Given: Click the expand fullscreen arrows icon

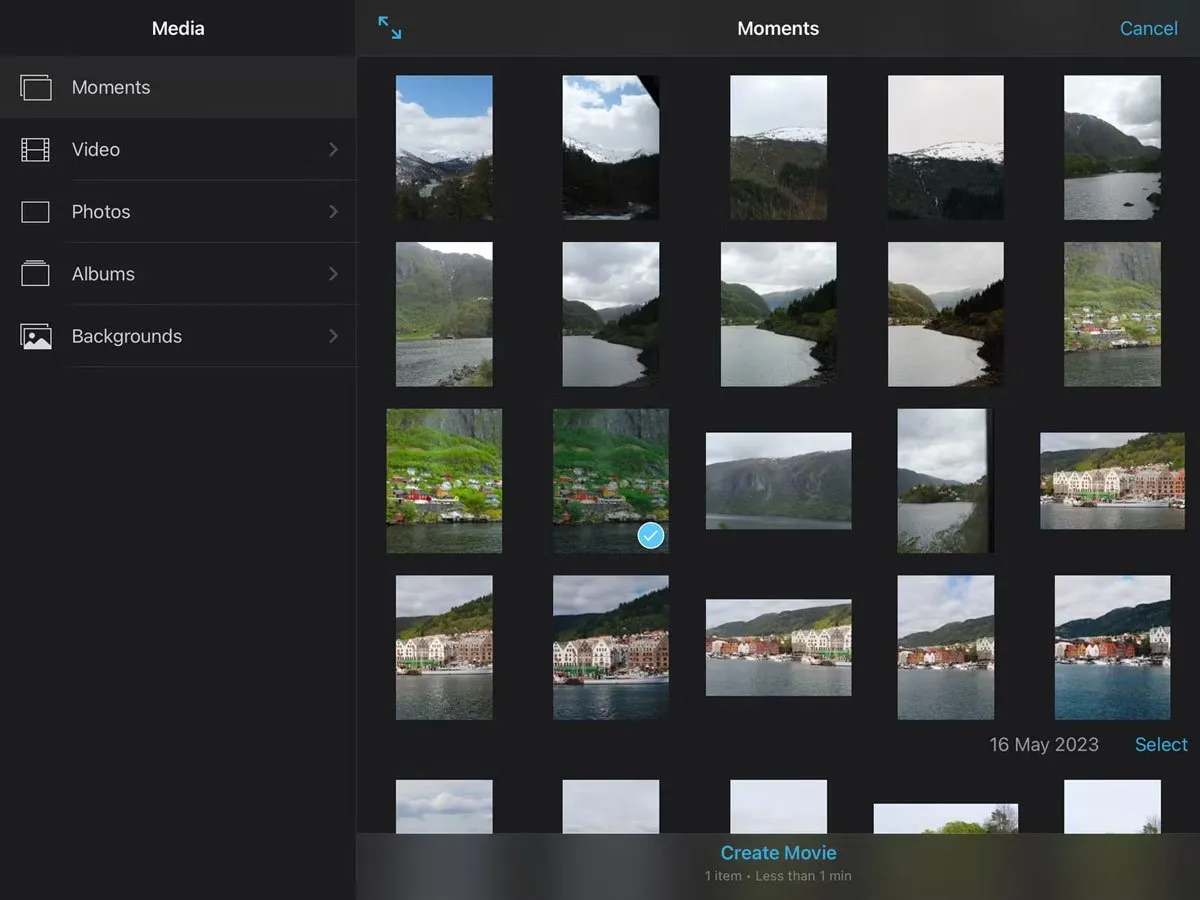Looking at the screenshot, I should [390, 28].
